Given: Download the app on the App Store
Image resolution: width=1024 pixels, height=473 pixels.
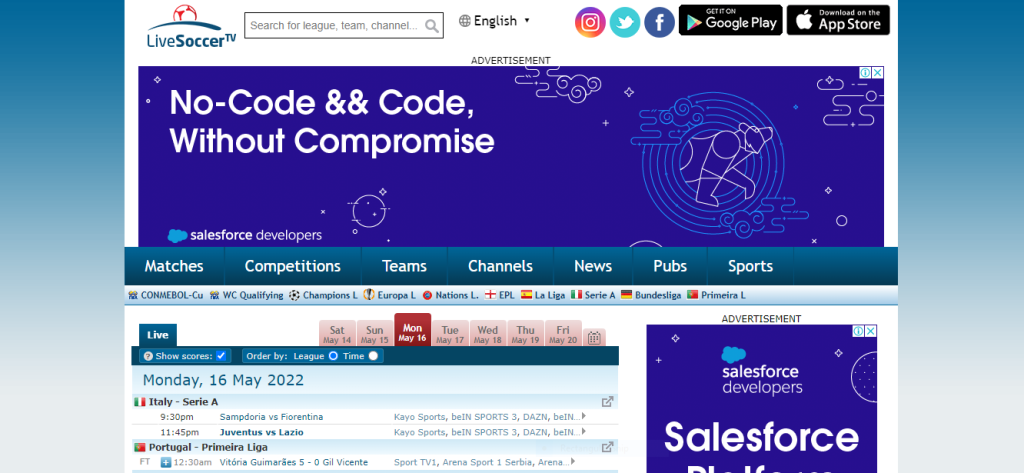Looking at the screenshot, I should click(838, 20).
